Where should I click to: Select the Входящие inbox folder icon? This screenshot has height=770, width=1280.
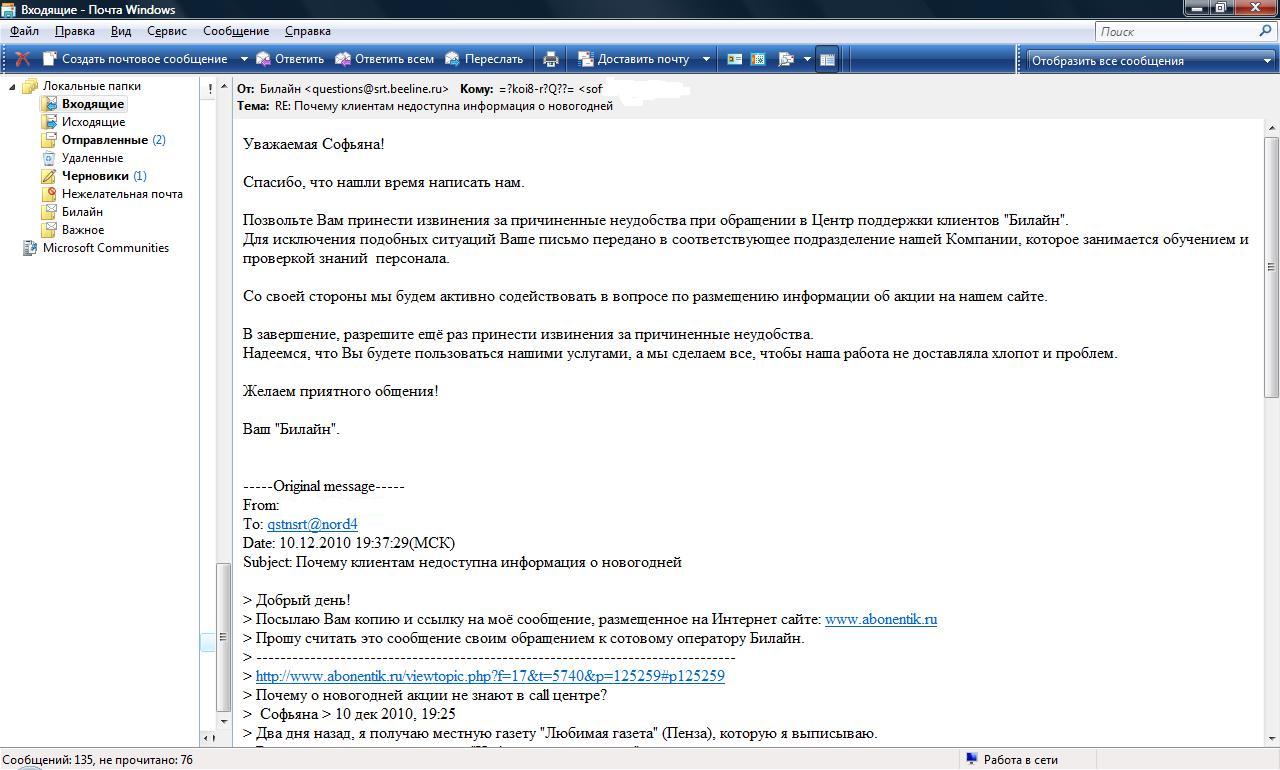(49, 104)
